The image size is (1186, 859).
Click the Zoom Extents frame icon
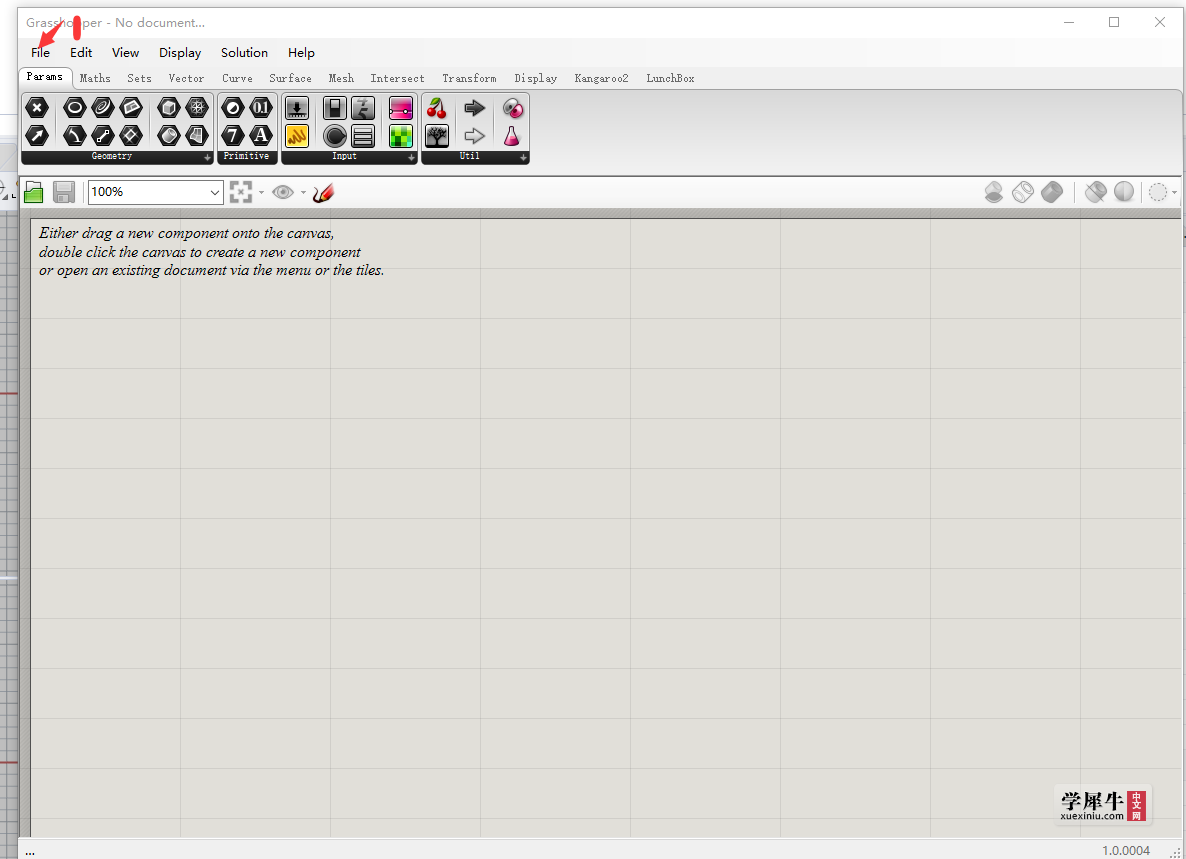click(241, 192)
